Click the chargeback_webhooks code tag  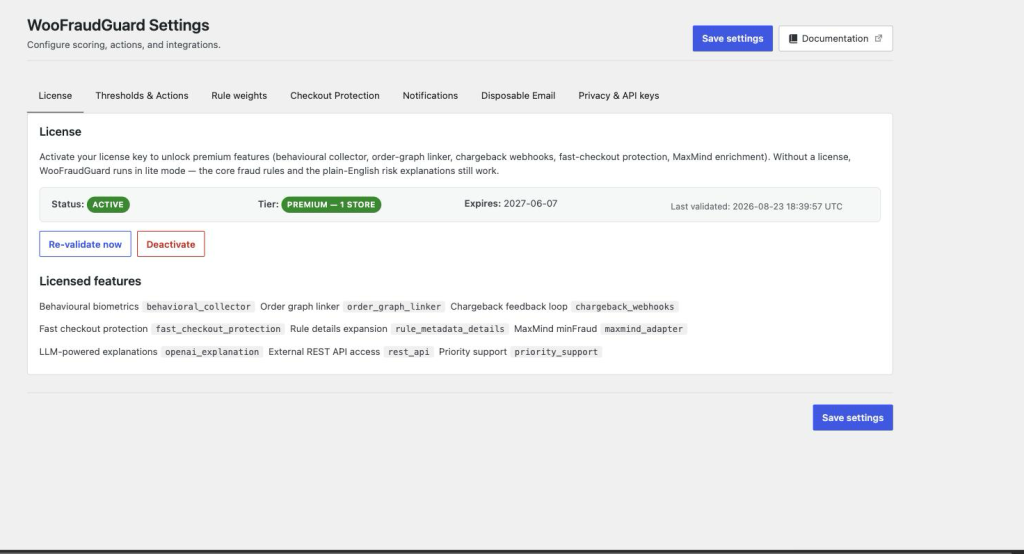pos(624,306)
